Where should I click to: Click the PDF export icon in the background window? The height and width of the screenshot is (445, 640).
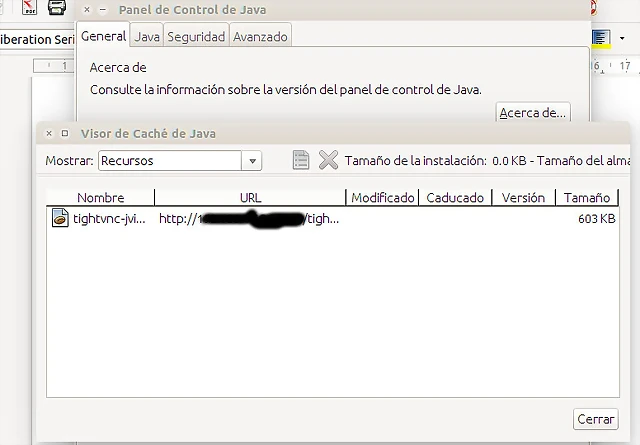point(29,7)
